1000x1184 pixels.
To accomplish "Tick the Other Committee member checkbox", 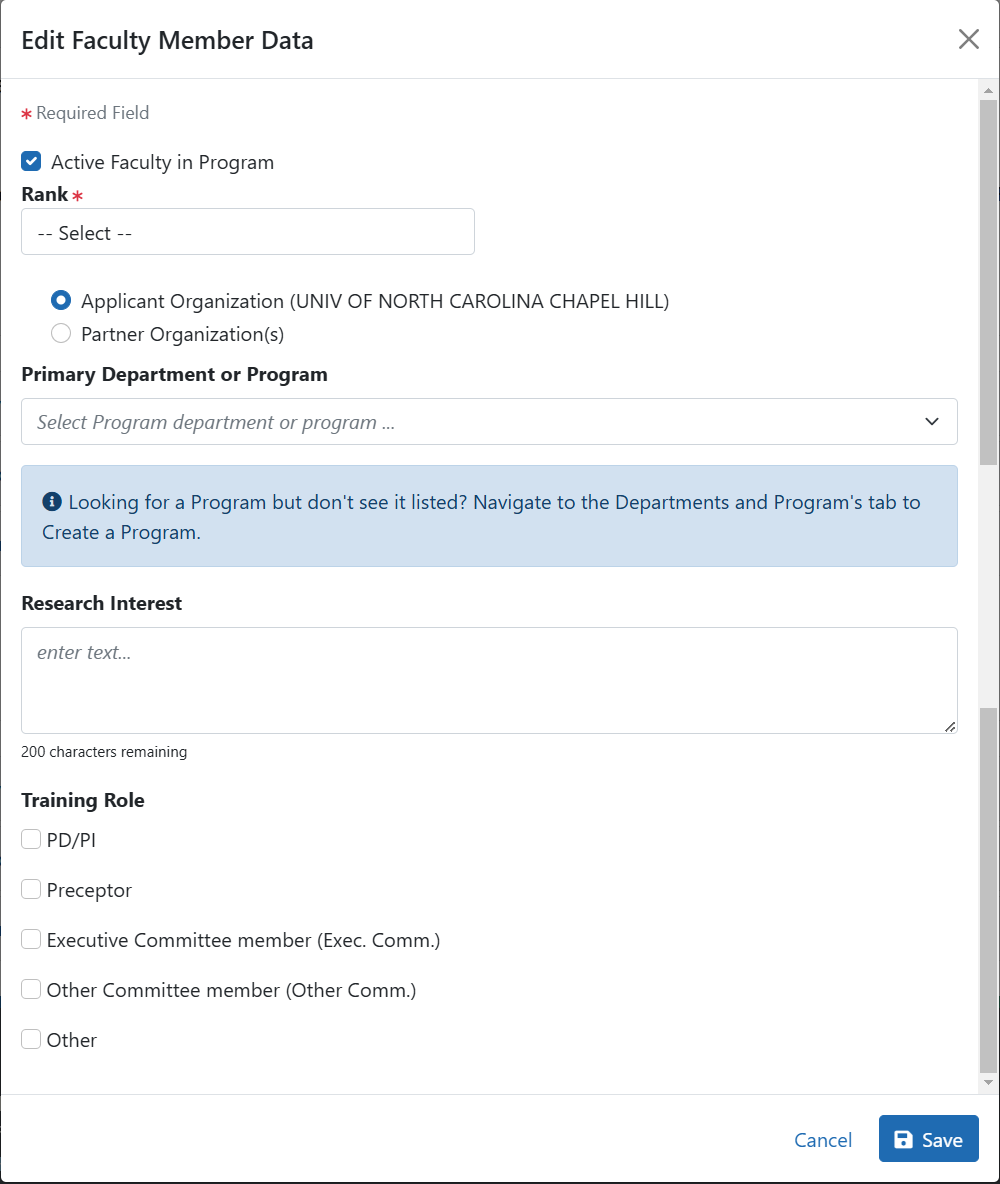I will coord(31,988).
